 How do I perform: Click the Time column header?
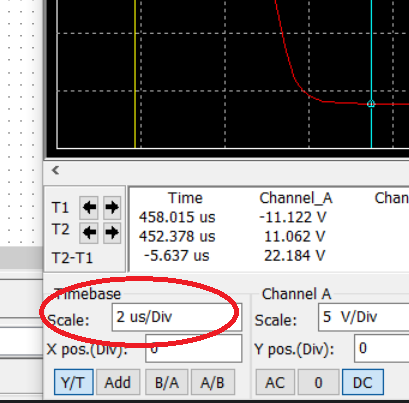185,198
